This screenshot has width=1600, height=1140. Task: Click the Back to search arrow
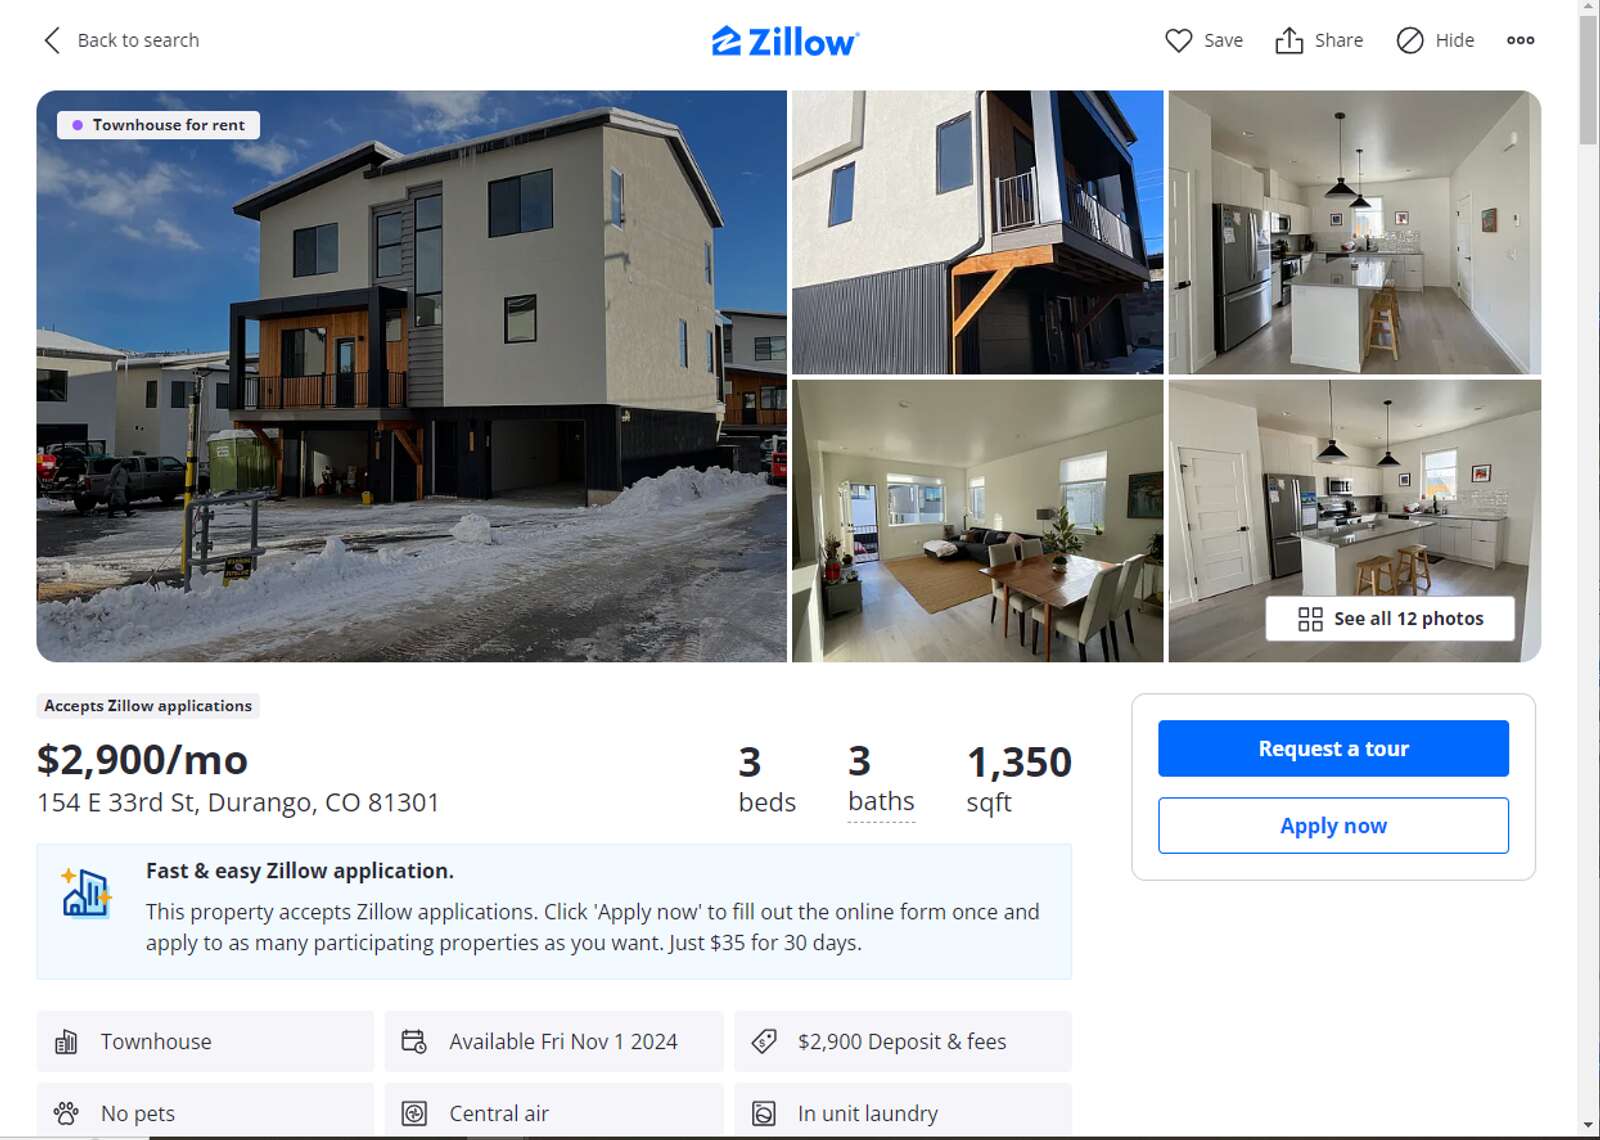[x=52, y=40]
